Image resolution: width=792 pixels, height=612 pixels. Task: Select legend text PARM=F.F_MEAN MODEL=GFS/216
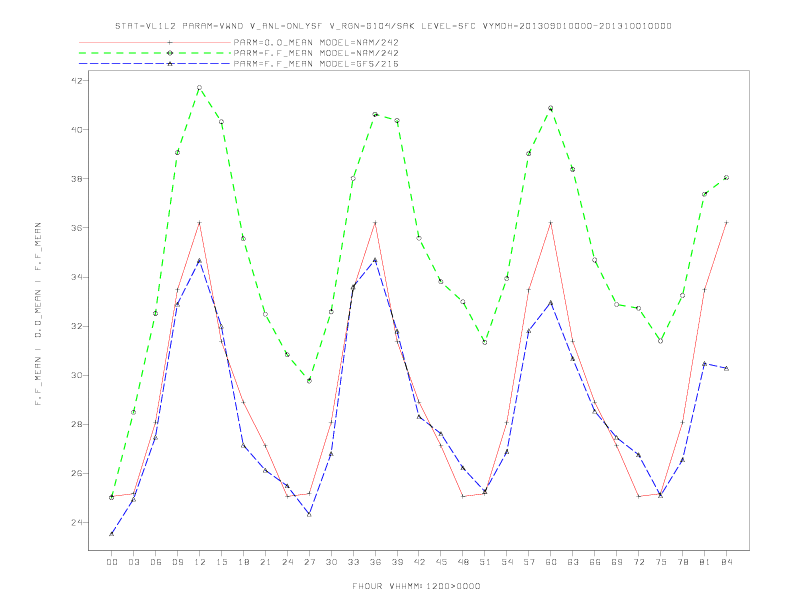[x=316, y=64]
